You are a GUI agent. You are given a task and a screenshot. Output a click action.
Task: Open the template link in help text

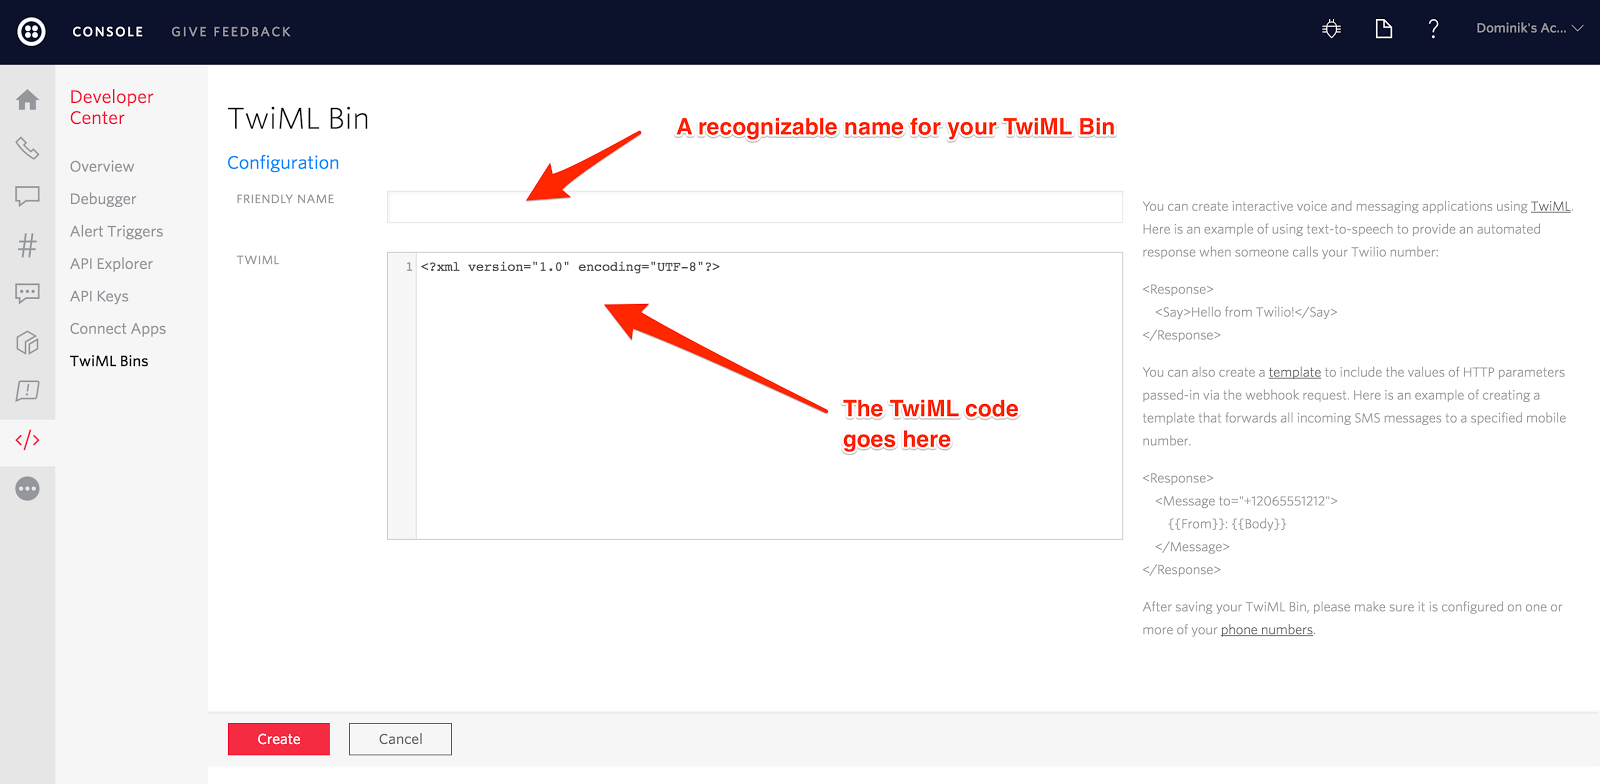coord(1294,372)
